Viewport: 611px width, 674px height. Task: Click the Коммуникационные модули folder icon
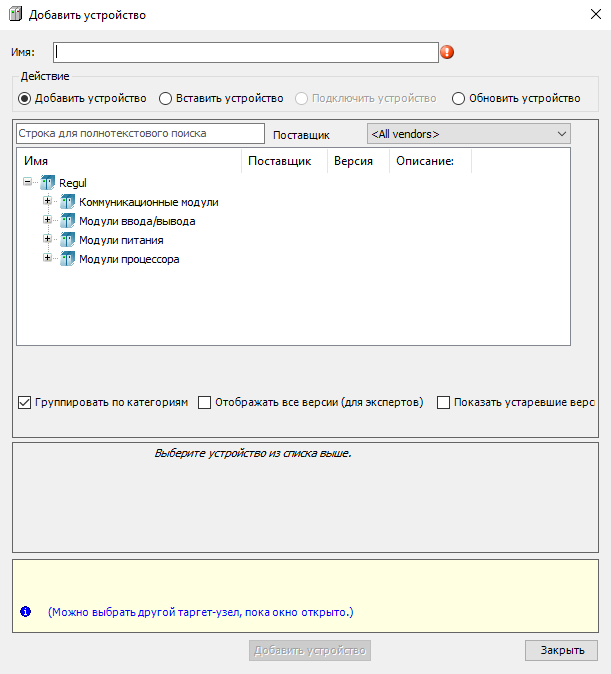point(68,202)
